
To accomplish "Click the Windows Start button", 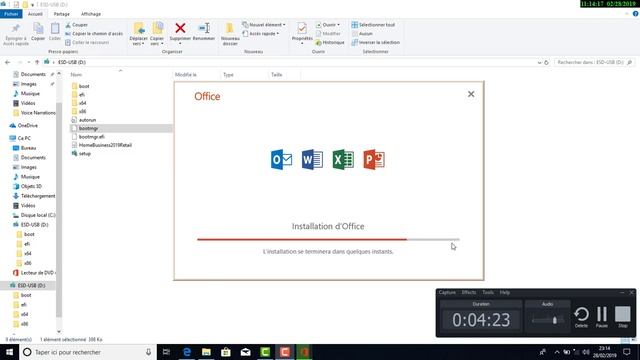I will [x=9, y=352].
